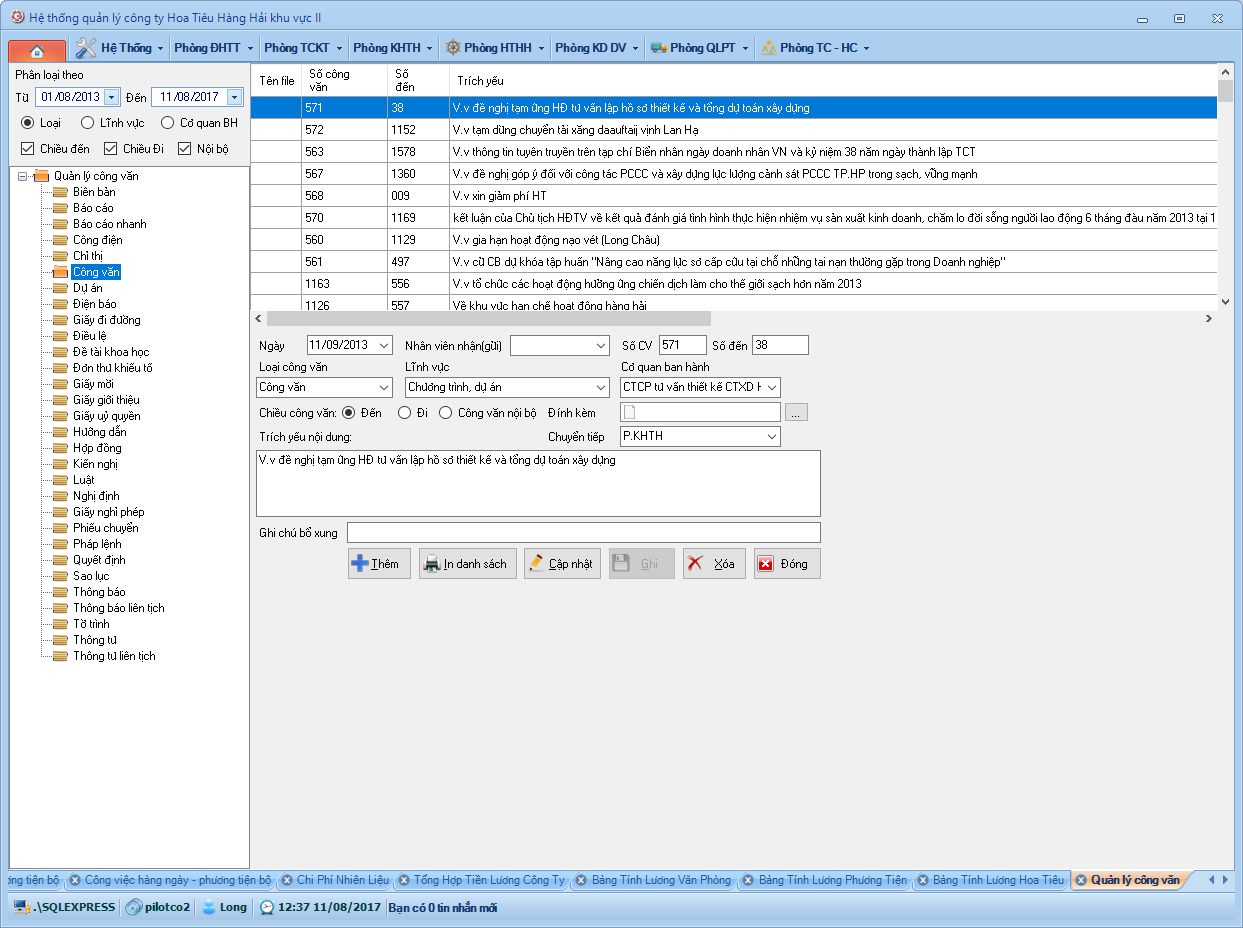Click the browse (...) attachment button
This screenshot has width=1243, height=928.
796,412
